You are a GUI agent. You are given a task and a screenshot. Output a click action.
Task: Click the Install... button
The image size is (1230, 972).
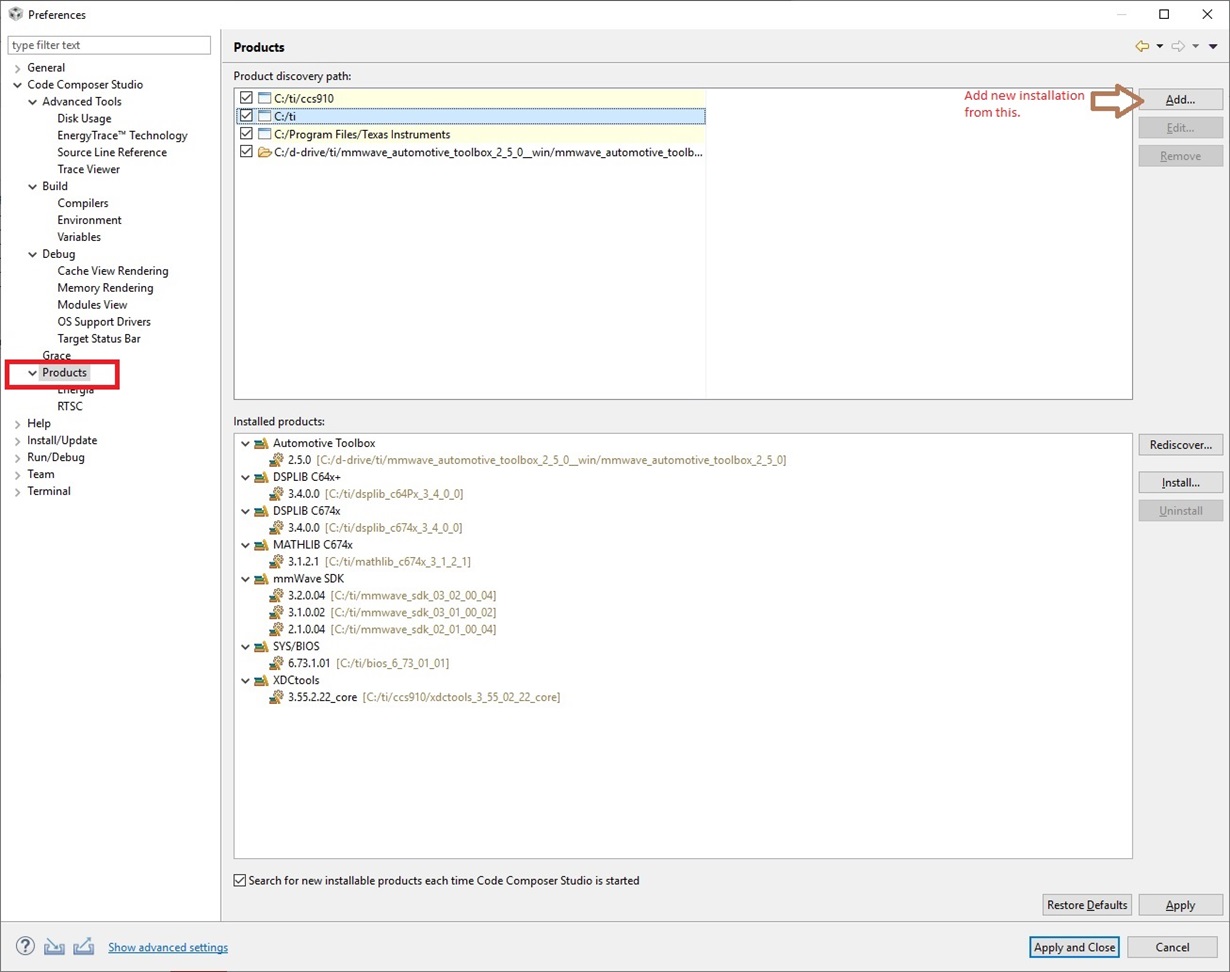click(x=1180, y=483)
